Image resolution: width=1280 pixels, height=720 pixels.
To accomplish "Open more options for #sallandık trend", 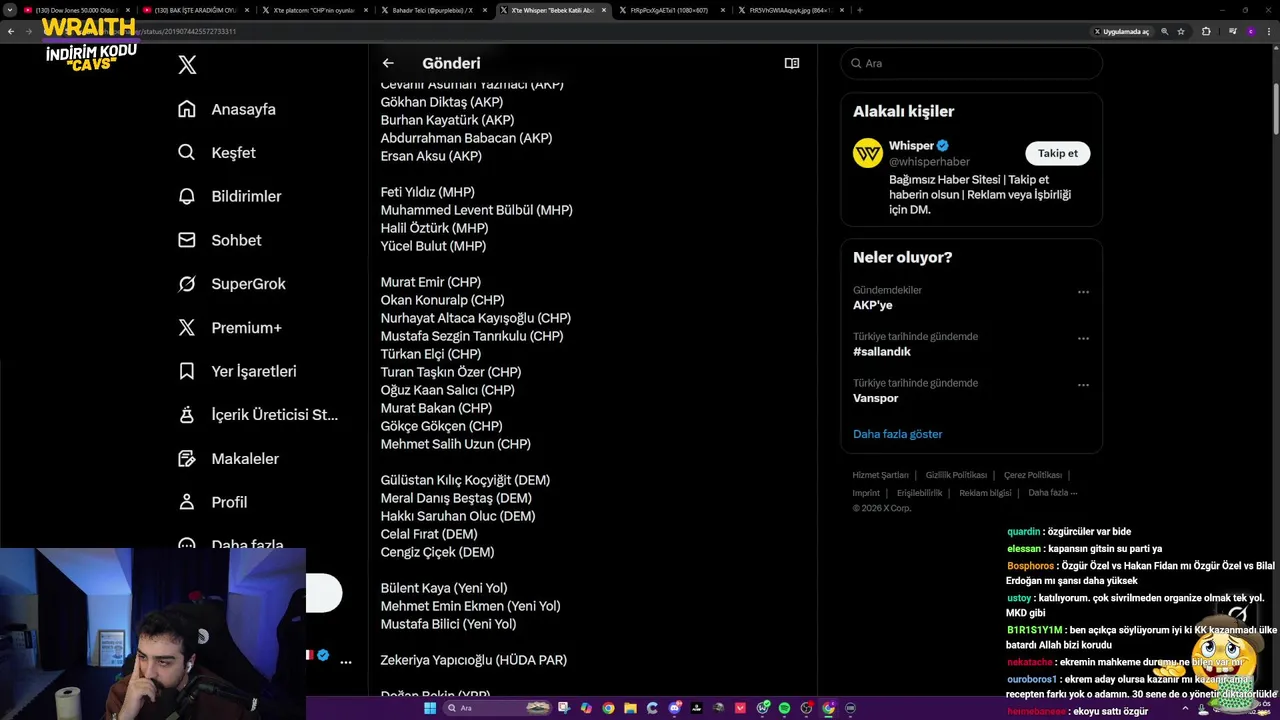I will pyautogui.click(x=1083, y=338).
